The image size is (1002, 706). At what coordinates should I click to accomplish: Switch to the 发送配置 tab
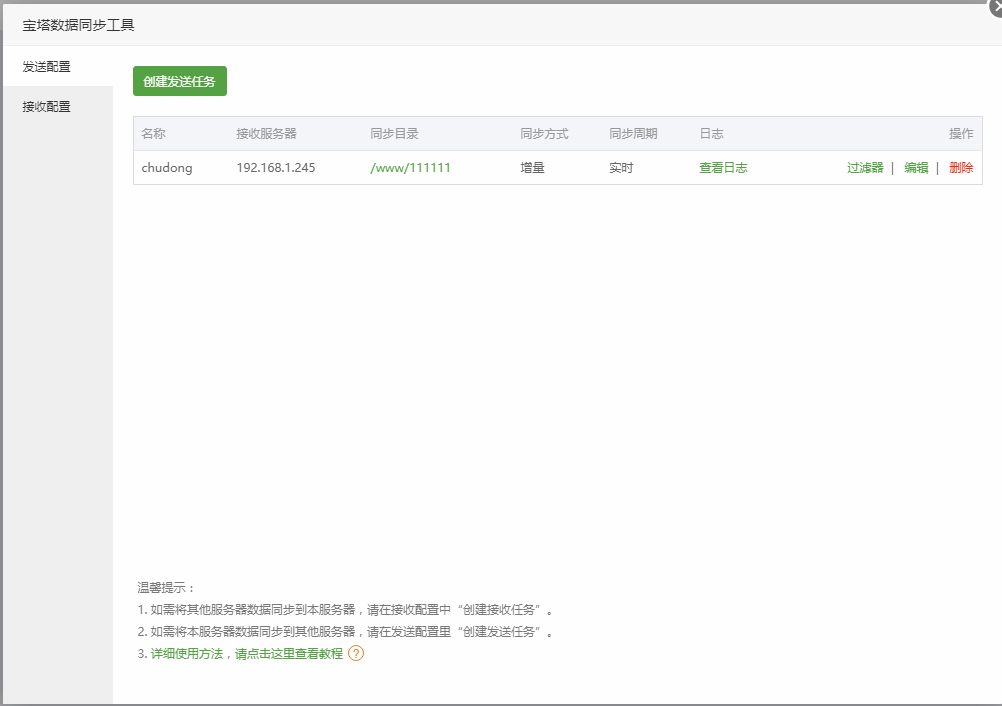coord(47,67)
